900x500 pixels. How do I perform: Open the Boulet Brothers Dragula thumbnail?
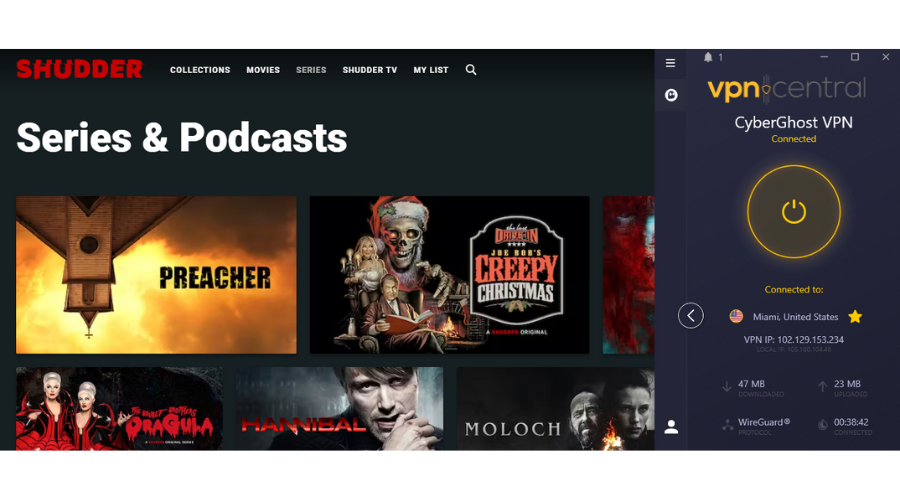coord(119,409)
